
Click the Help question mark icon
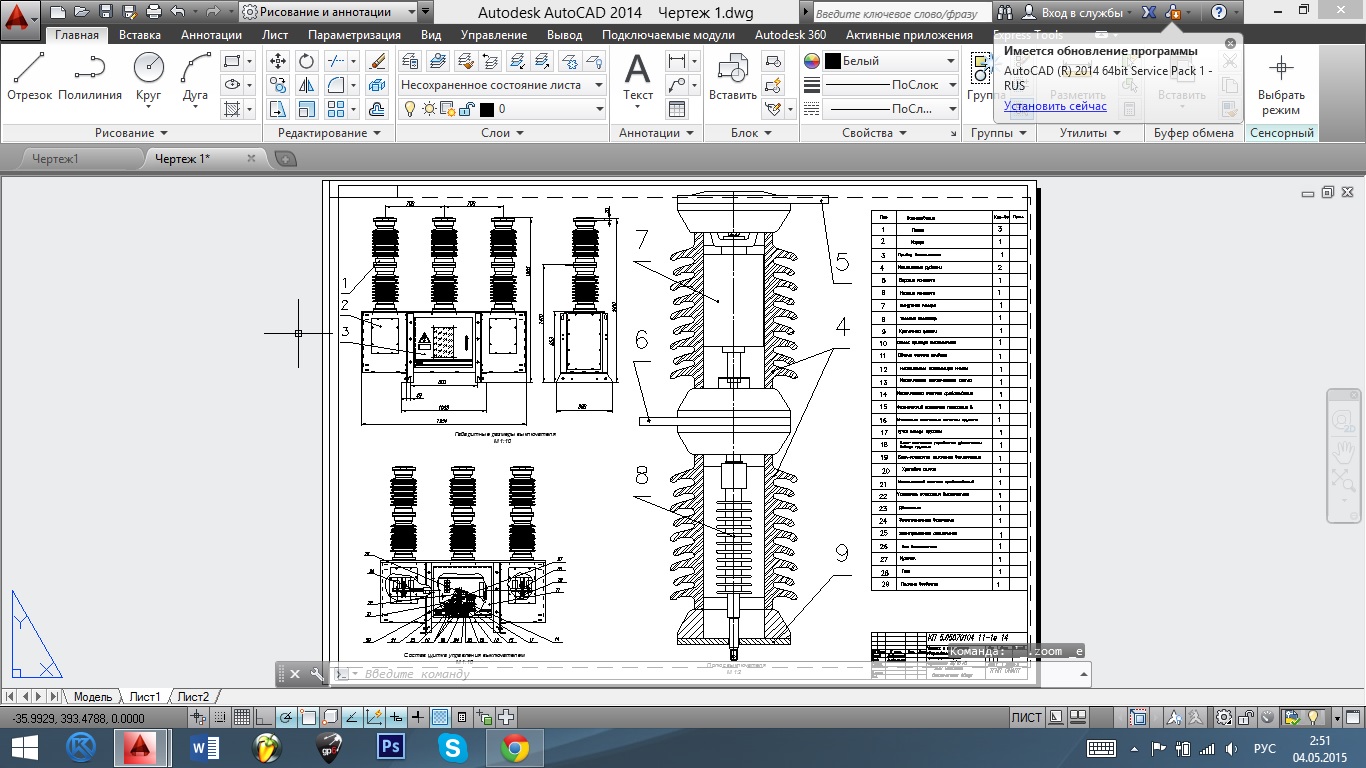click(1218, 12)
